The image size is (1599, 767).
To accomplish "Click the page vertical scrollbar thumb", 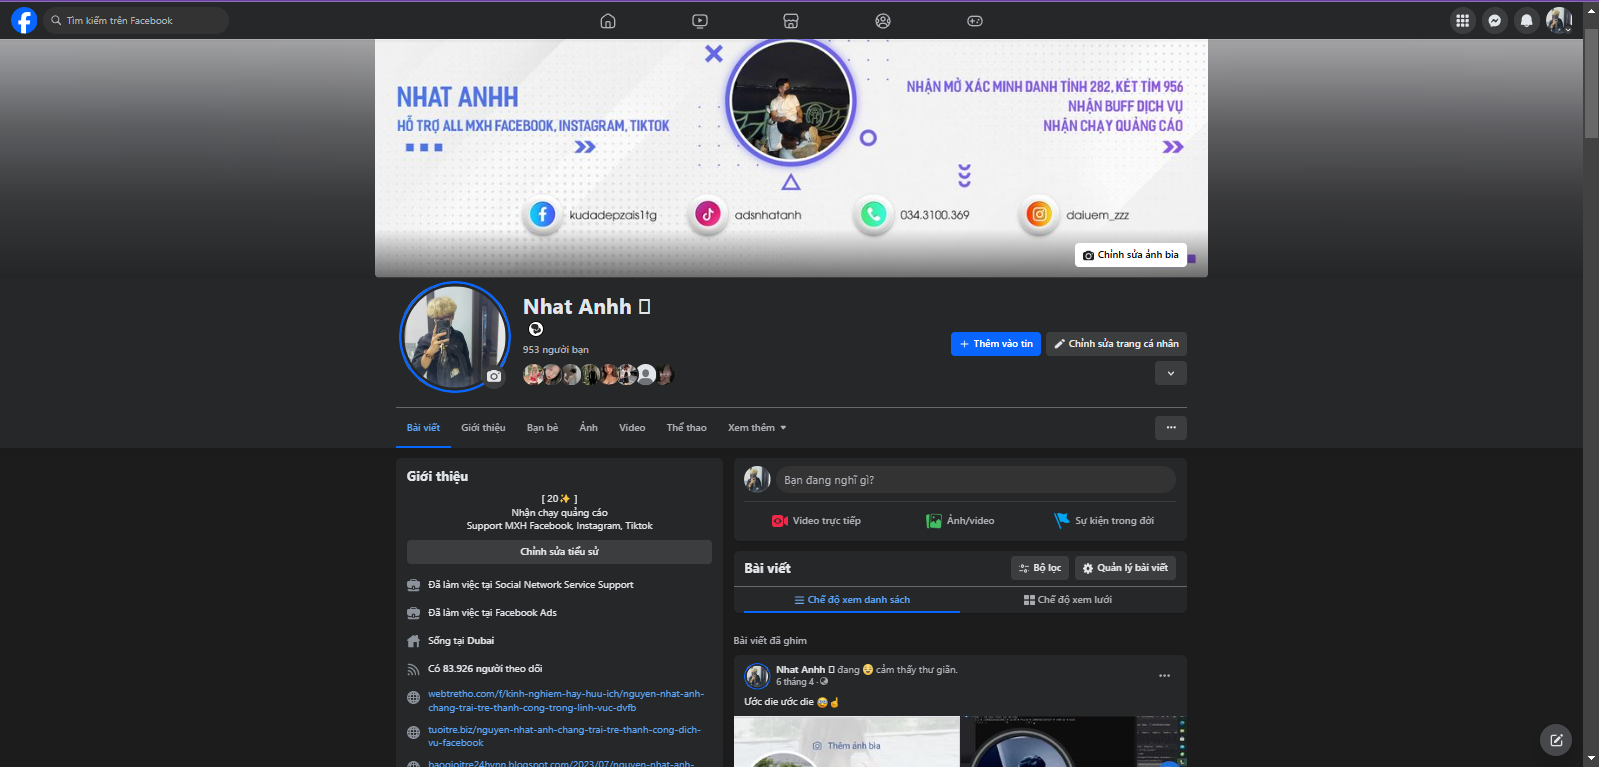I will pyautogui.click(x=1591, y=83).
